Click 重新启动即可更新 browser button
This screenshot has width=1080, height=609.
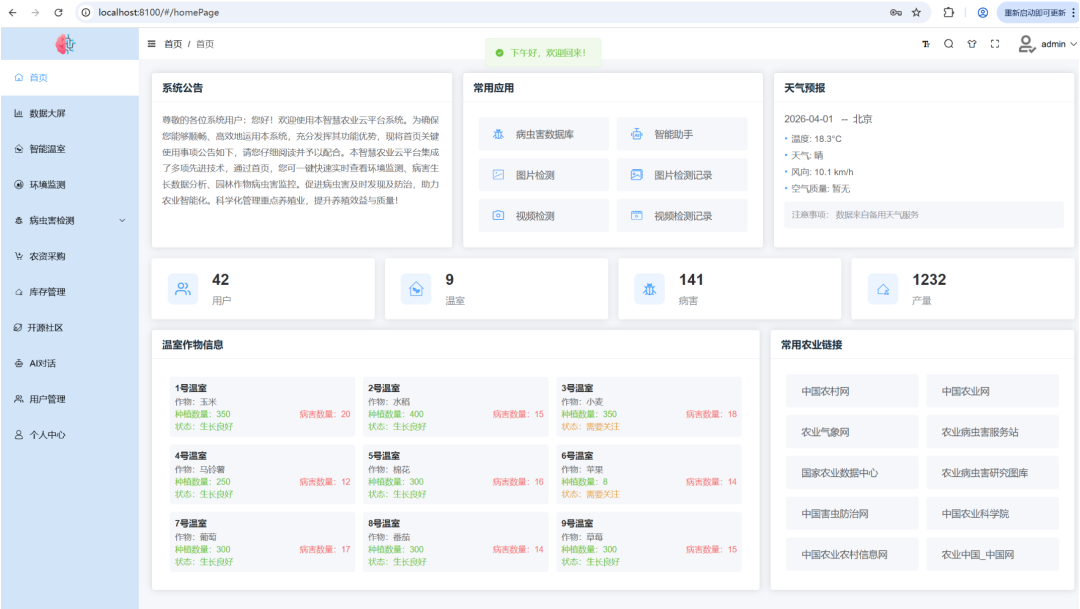1037,12
